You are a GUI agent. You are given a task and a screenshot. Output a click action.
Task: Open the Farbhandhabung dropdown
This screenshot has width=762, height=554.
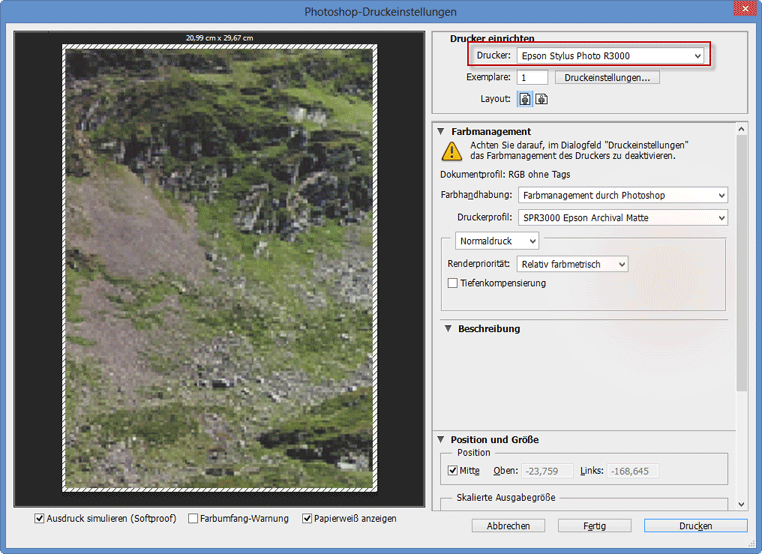(623, 195)
